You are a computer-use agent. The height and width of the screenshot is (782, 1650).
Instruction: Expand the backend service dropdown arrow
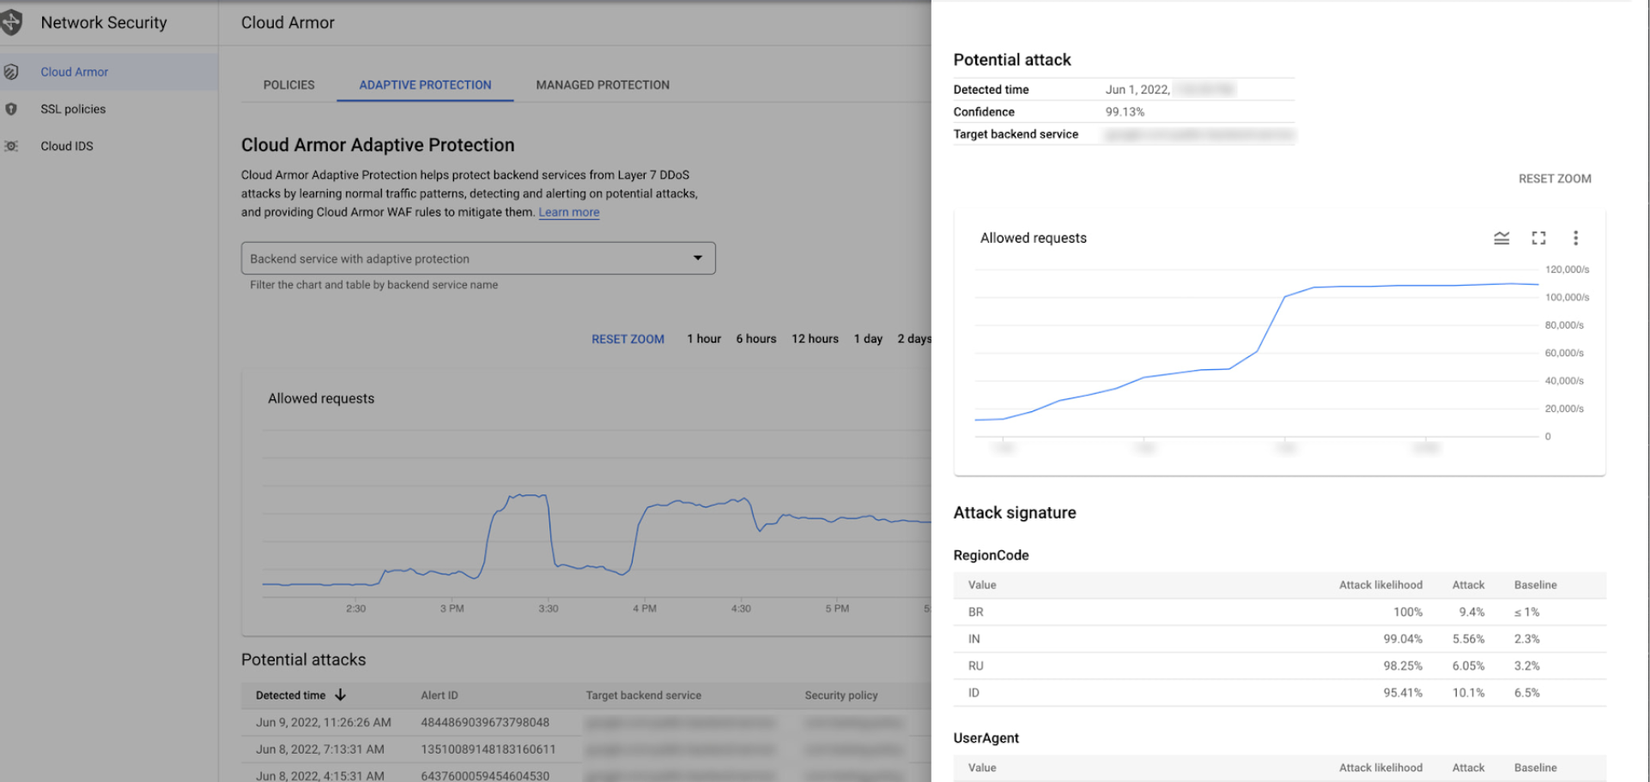click(x=698, y=258)
